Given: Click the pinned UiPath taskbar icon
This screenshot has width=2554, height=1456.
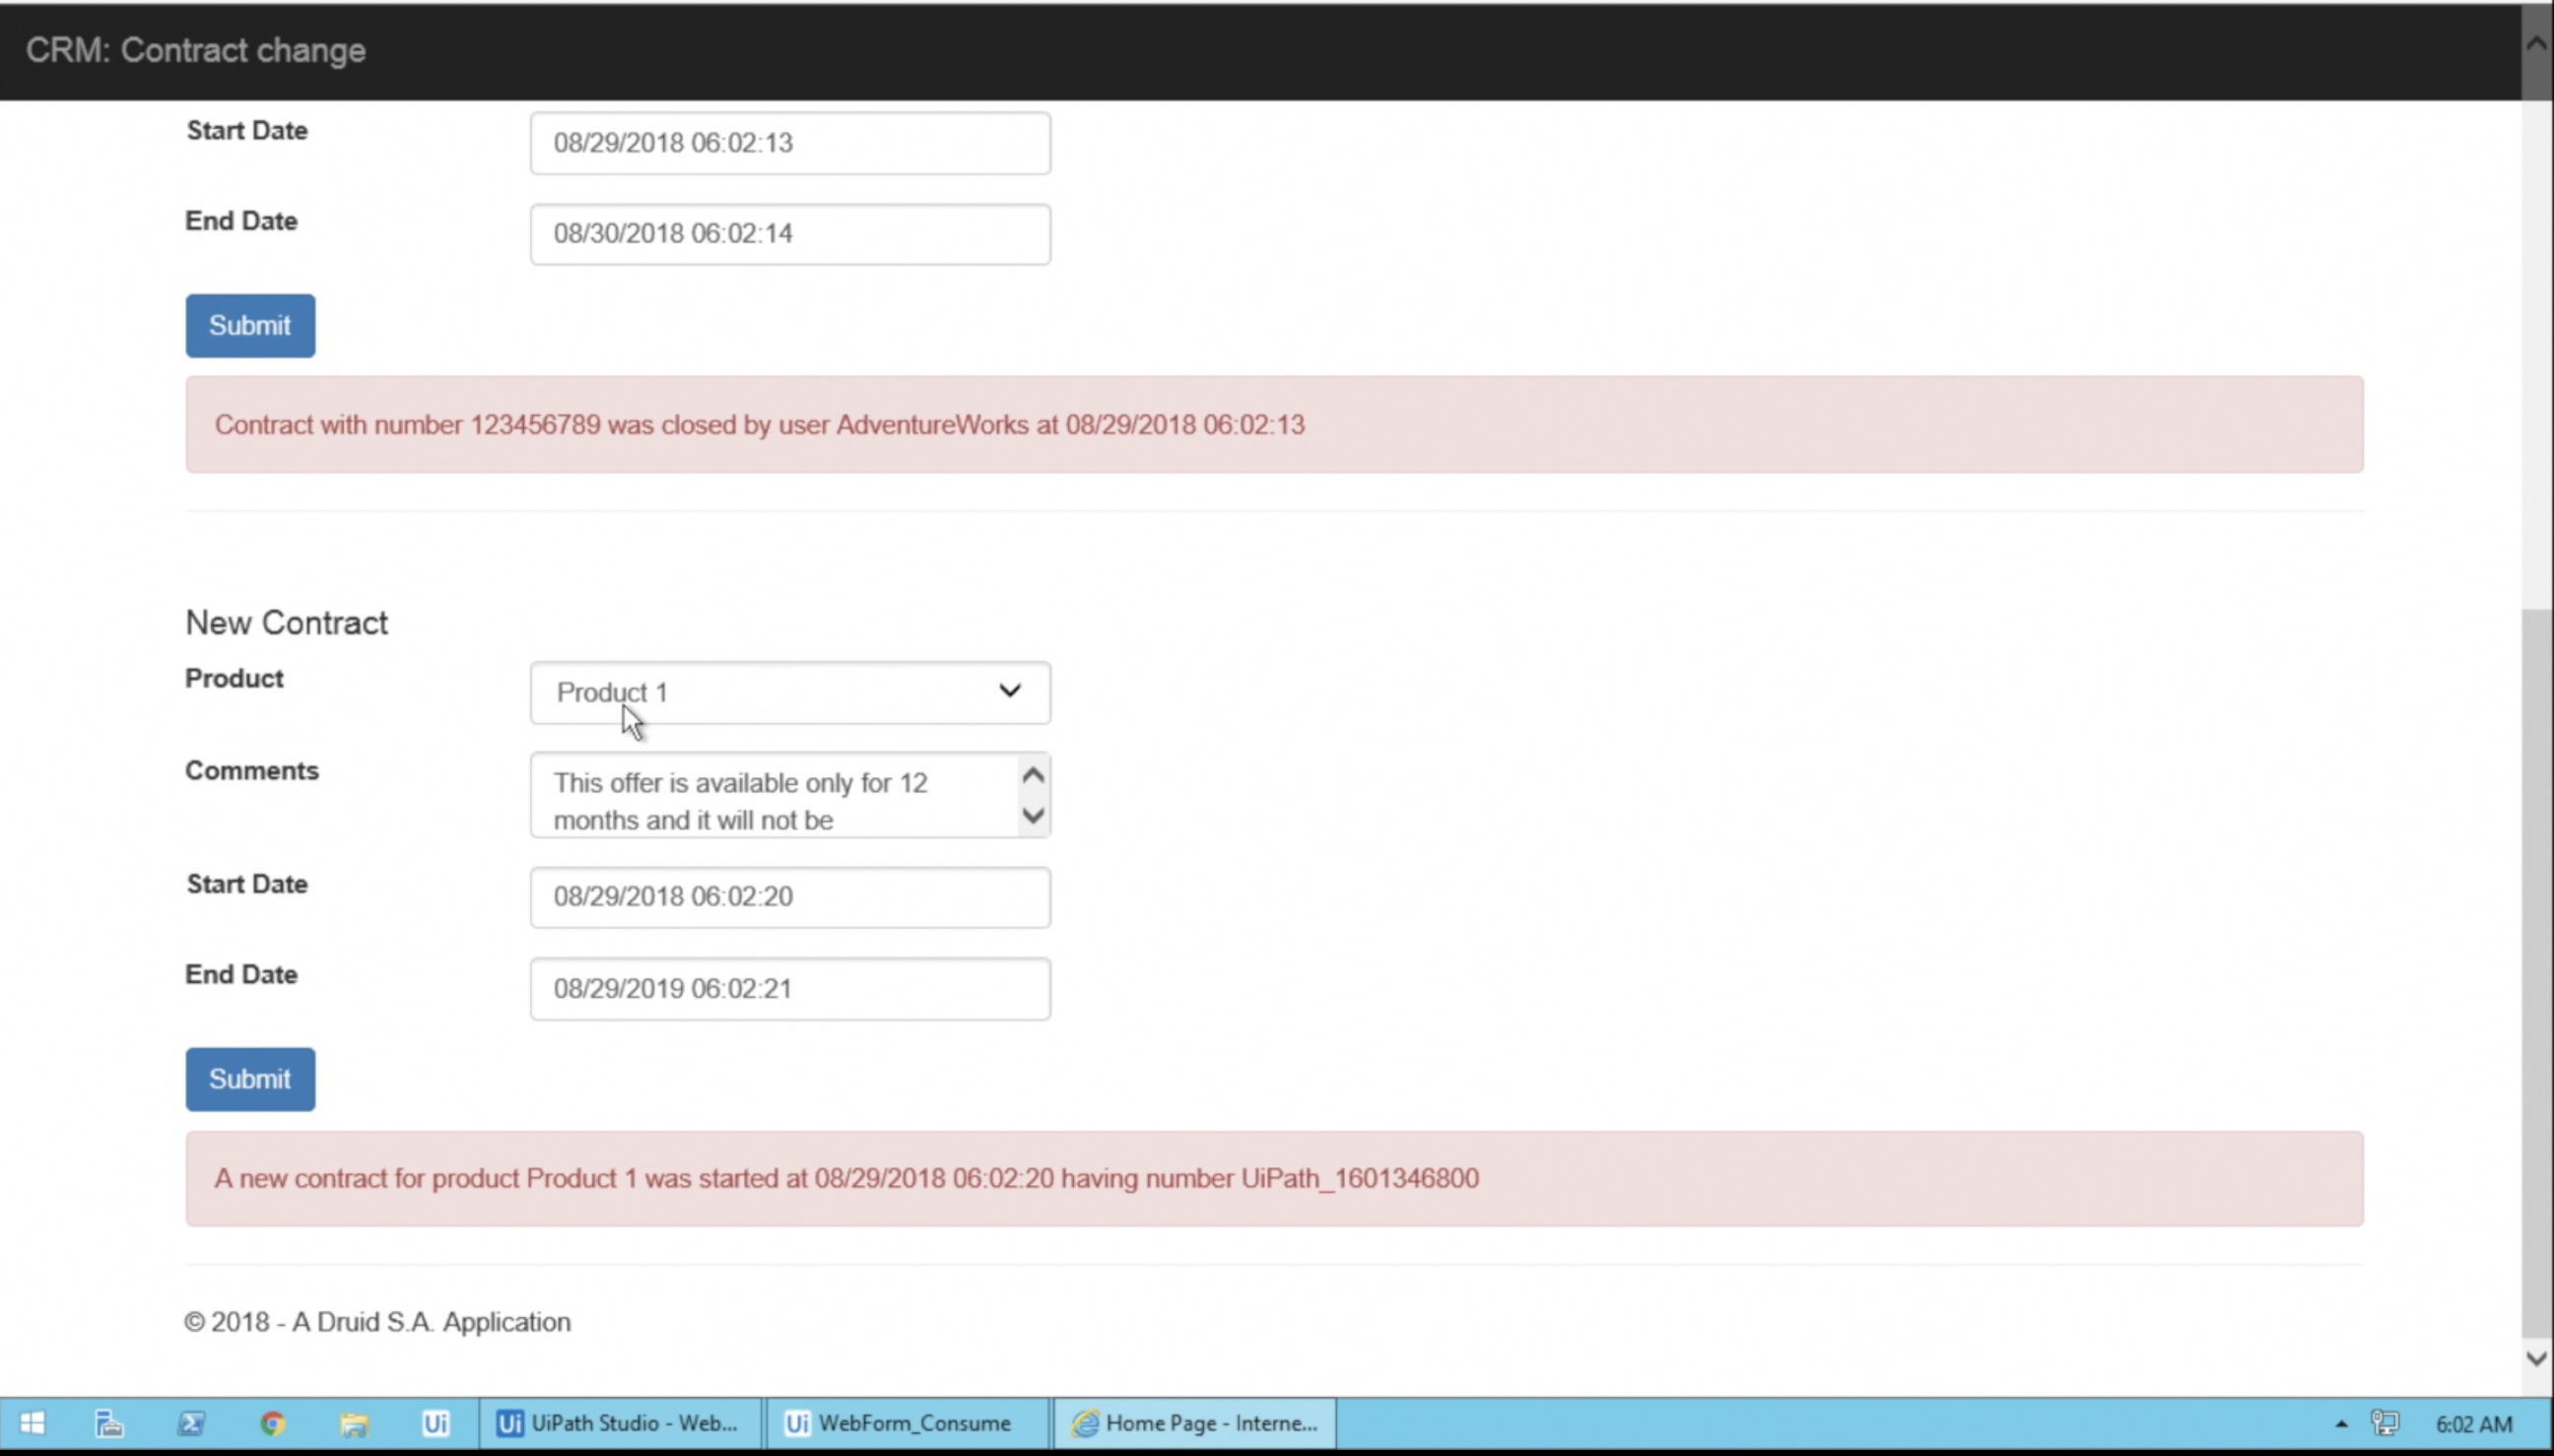Looking at the screenshot, I should [435, 1422].
